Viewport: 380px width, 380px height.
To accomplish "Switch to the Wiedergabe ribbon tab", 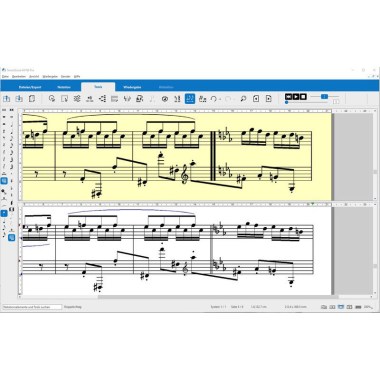I will point(132,87).
